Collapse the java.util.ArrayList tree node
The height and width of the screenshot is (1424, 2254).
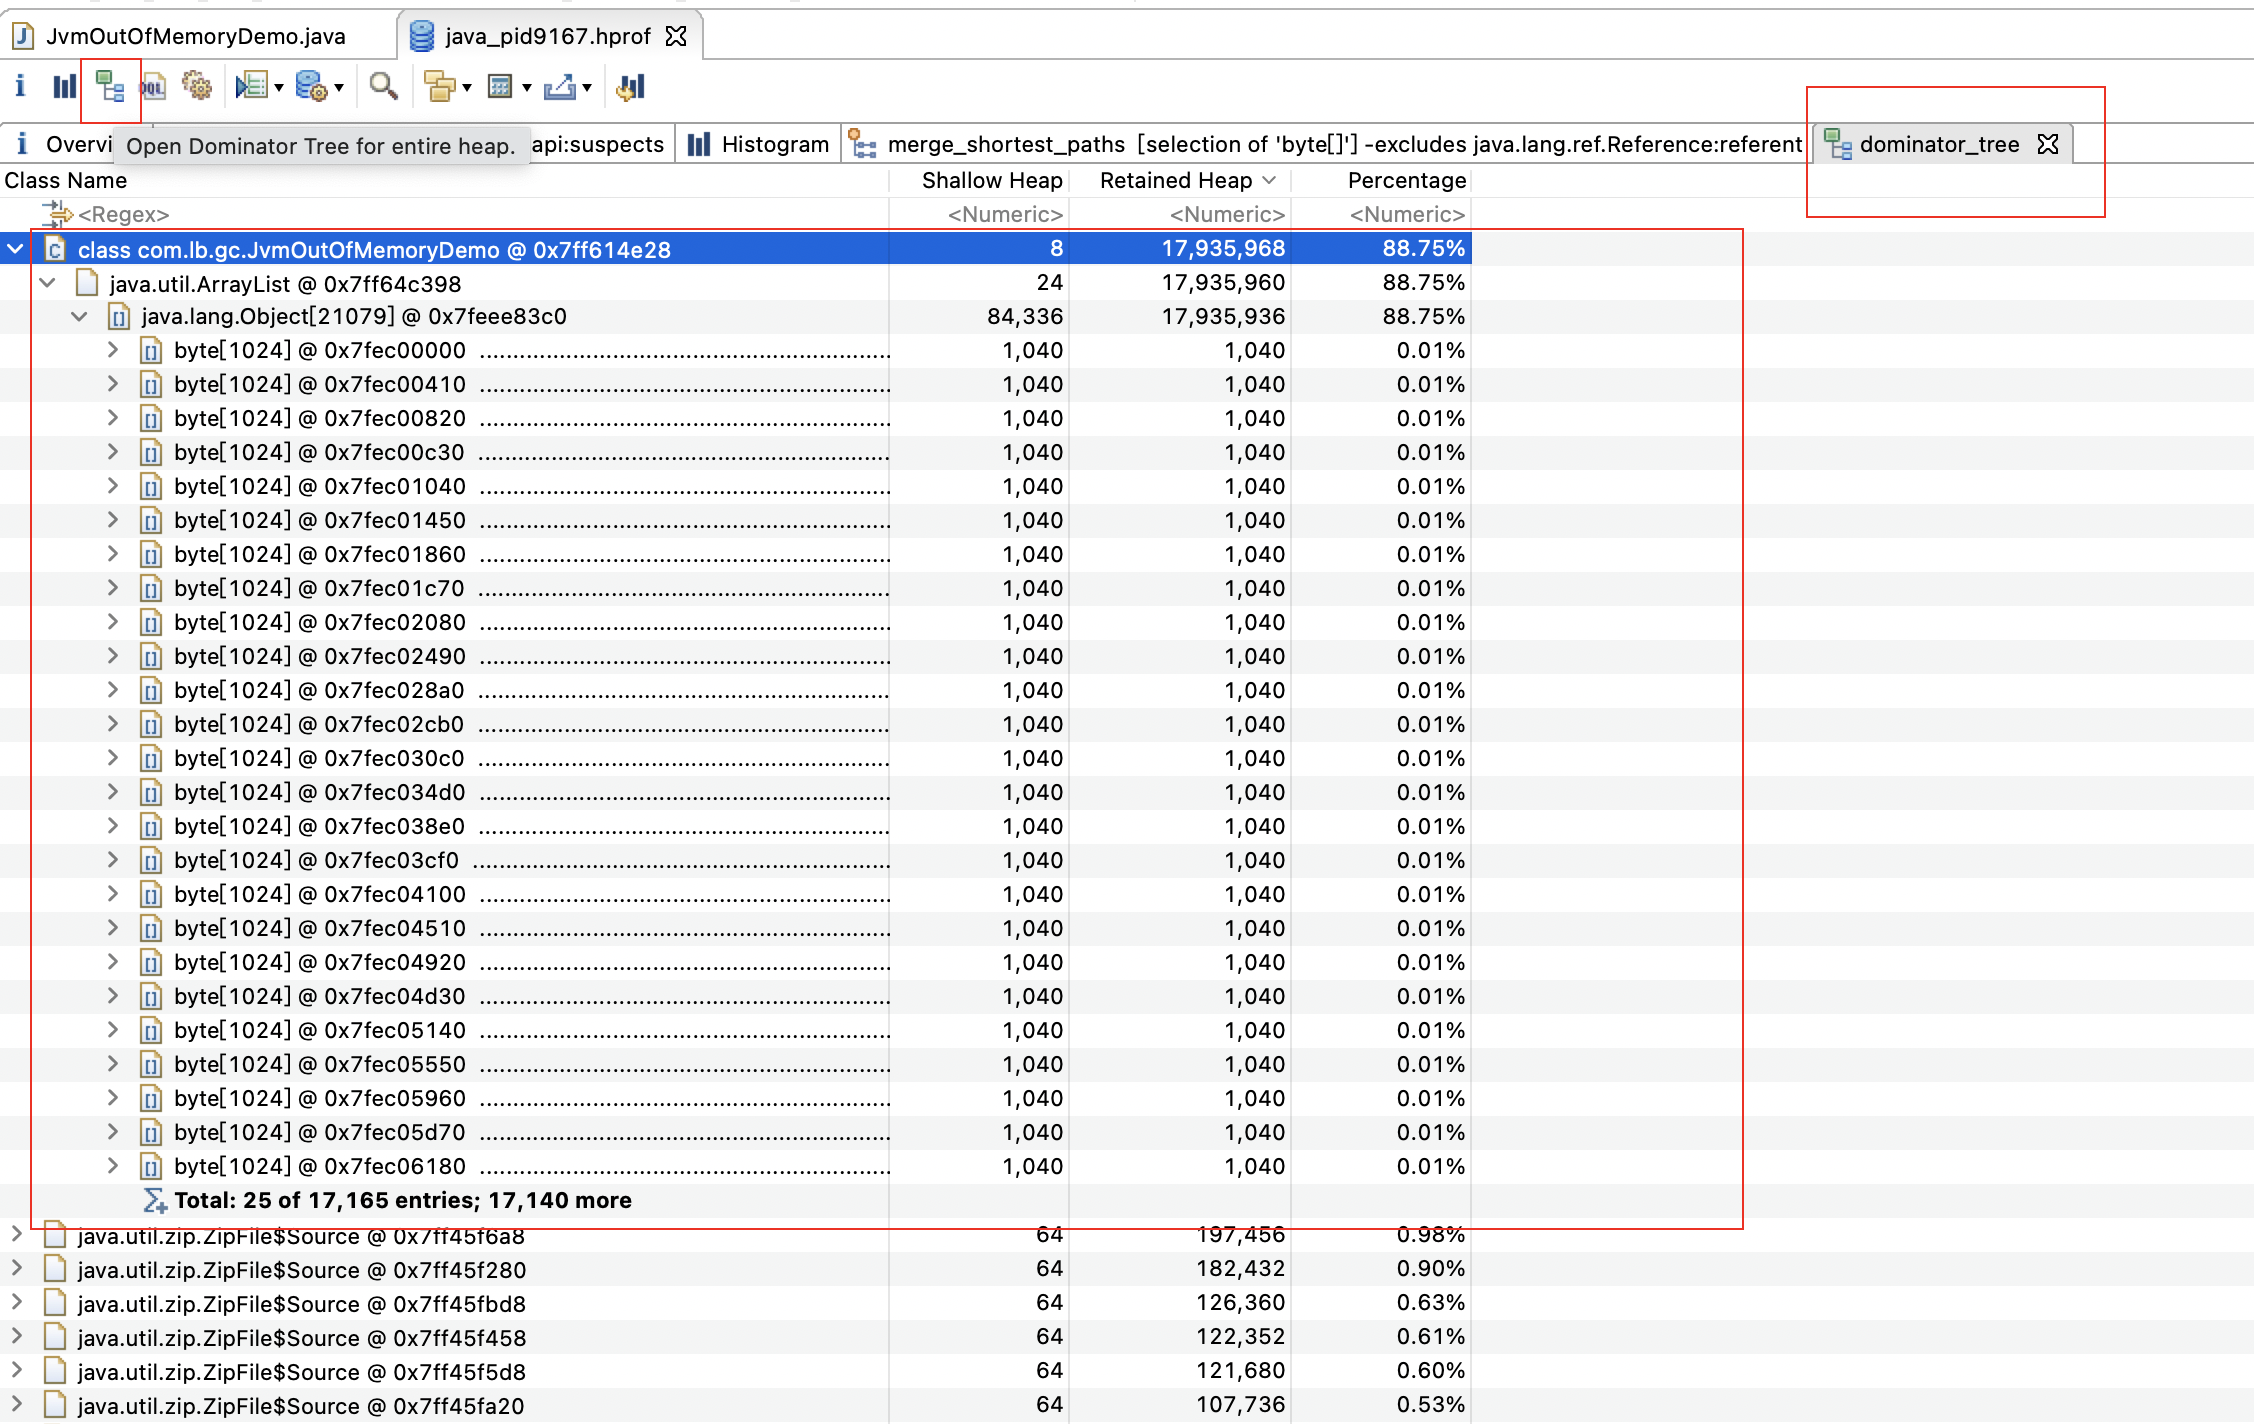pos(47,283)
